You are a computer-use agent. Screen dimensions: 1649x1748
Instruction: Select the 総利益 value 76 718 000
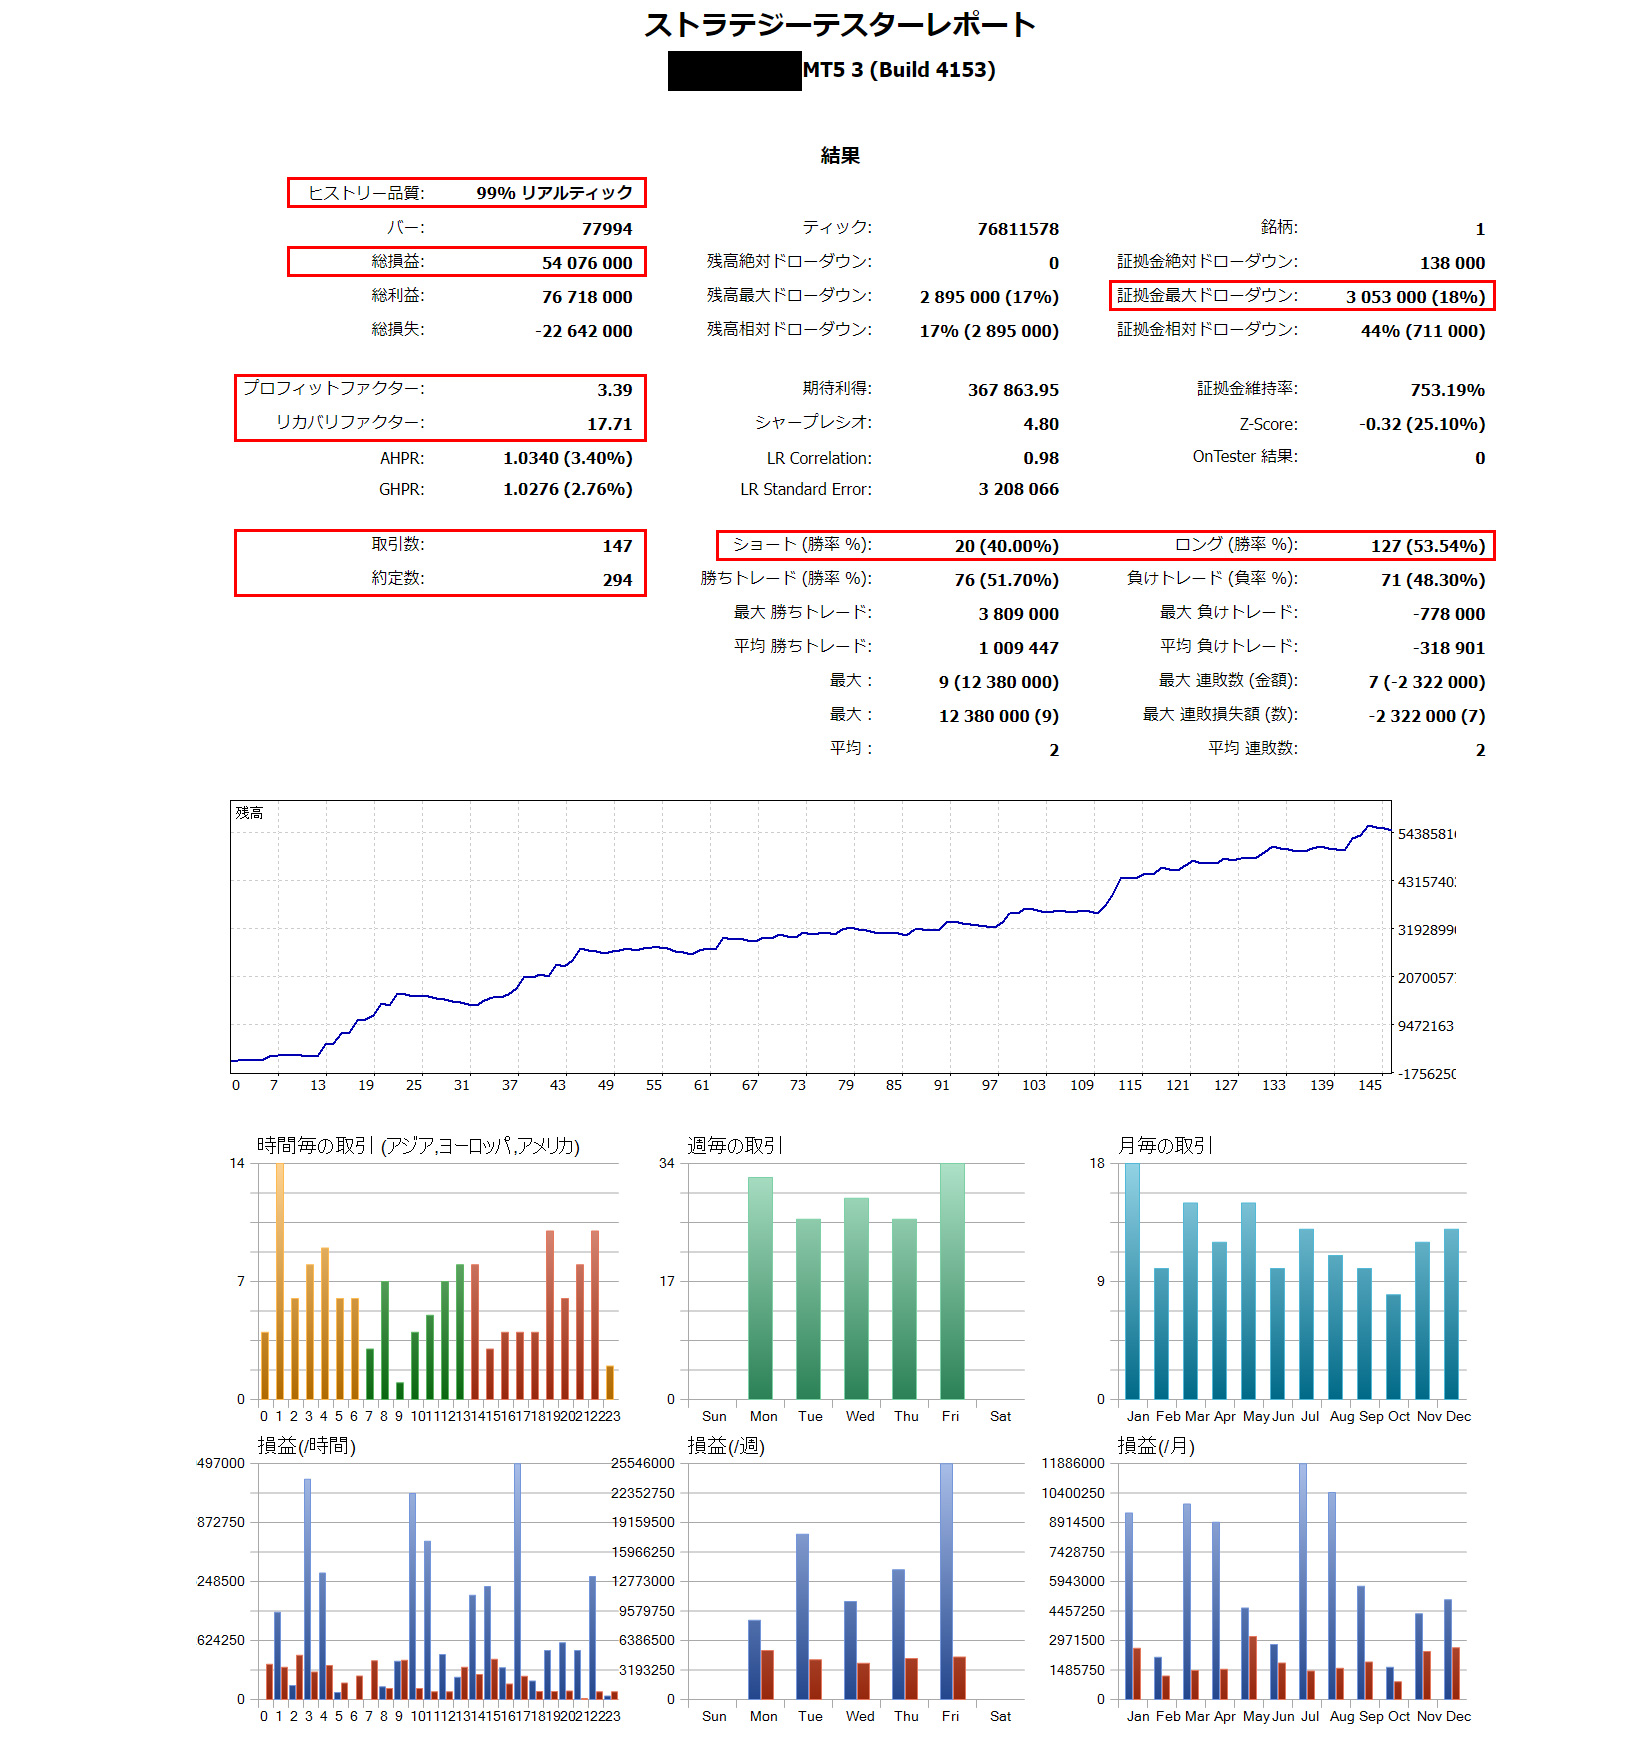tap(587, 297)
